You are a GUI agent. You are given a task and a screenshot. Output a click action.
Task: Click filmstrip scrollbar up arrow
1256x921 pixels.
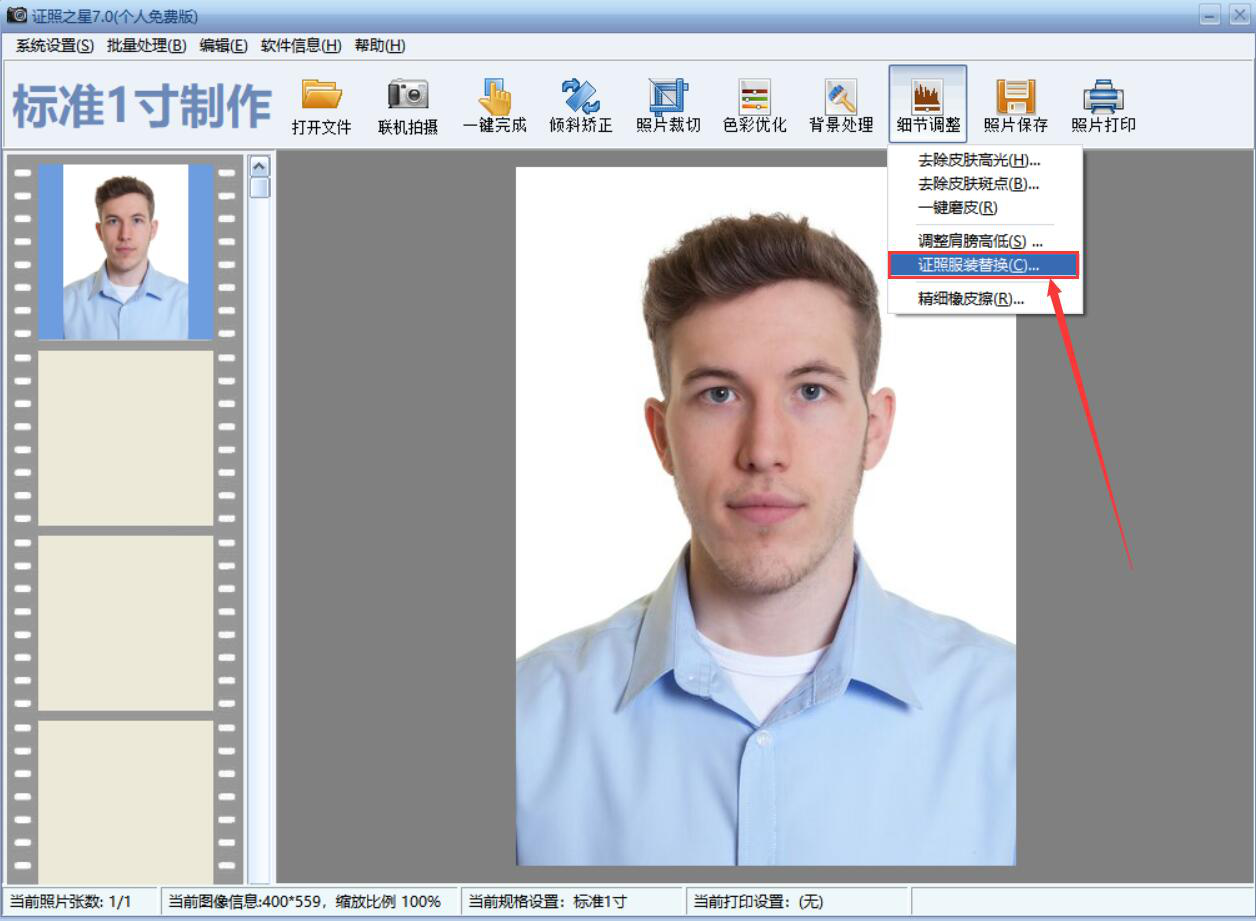260,166
